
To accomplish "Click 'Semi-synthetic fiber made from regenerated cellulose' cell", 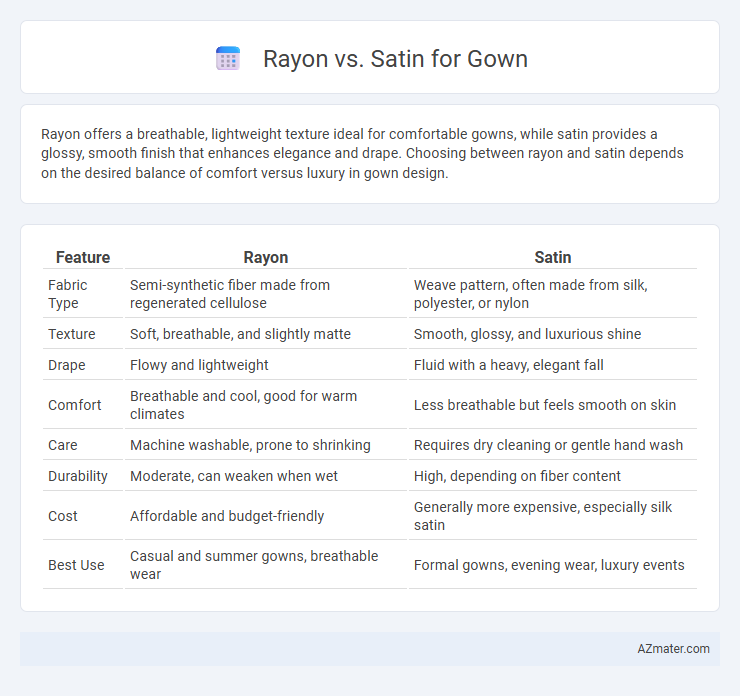I will tap(266, 294).
